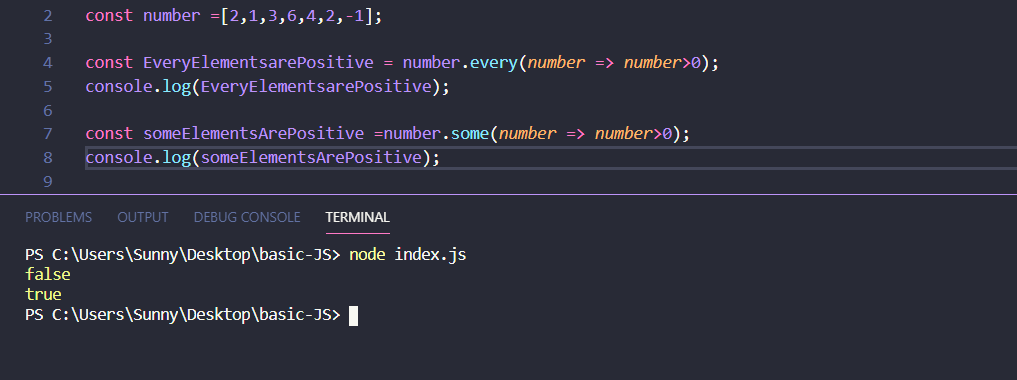Click EveryElementsarePositive on line 4
This screenshot has height=380, width=1017.
(x=258, y=63)
